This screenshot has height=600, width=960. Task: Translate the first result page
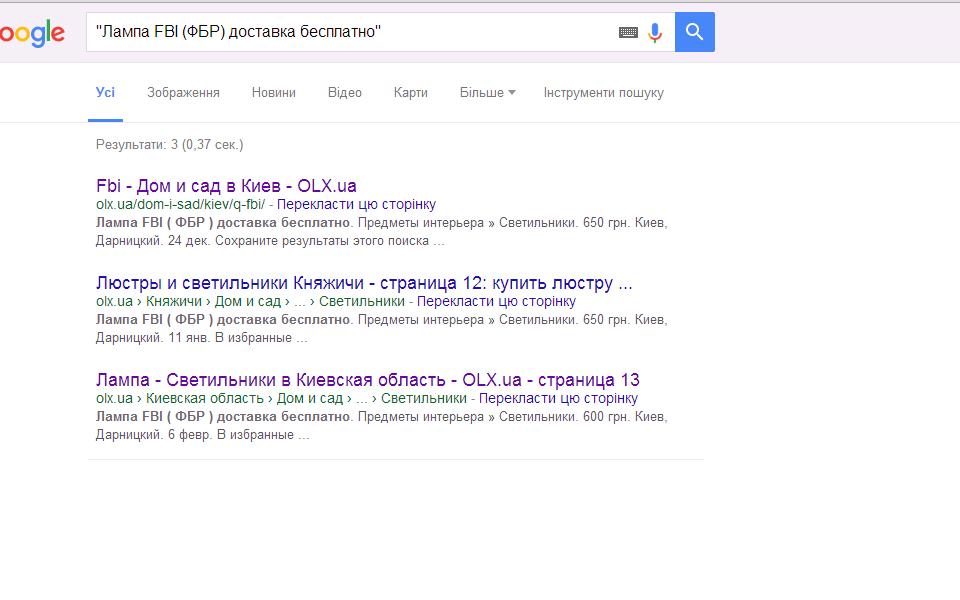(x=356, y=204)
